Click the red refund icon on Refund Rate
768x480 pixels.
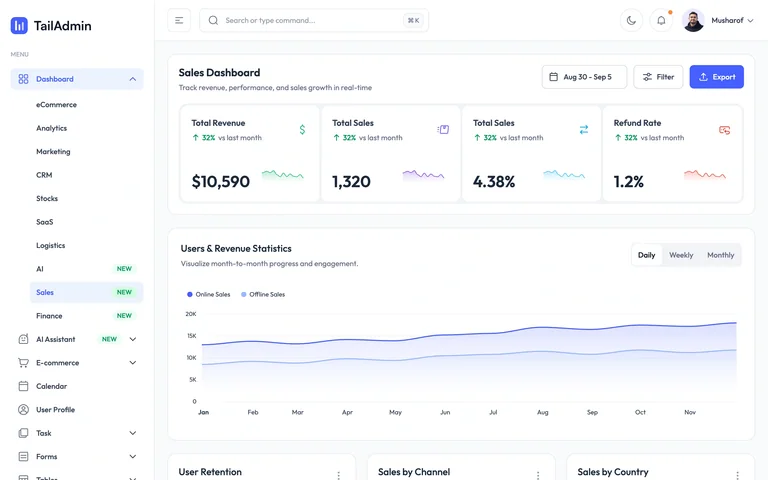[x=724, y=130]
